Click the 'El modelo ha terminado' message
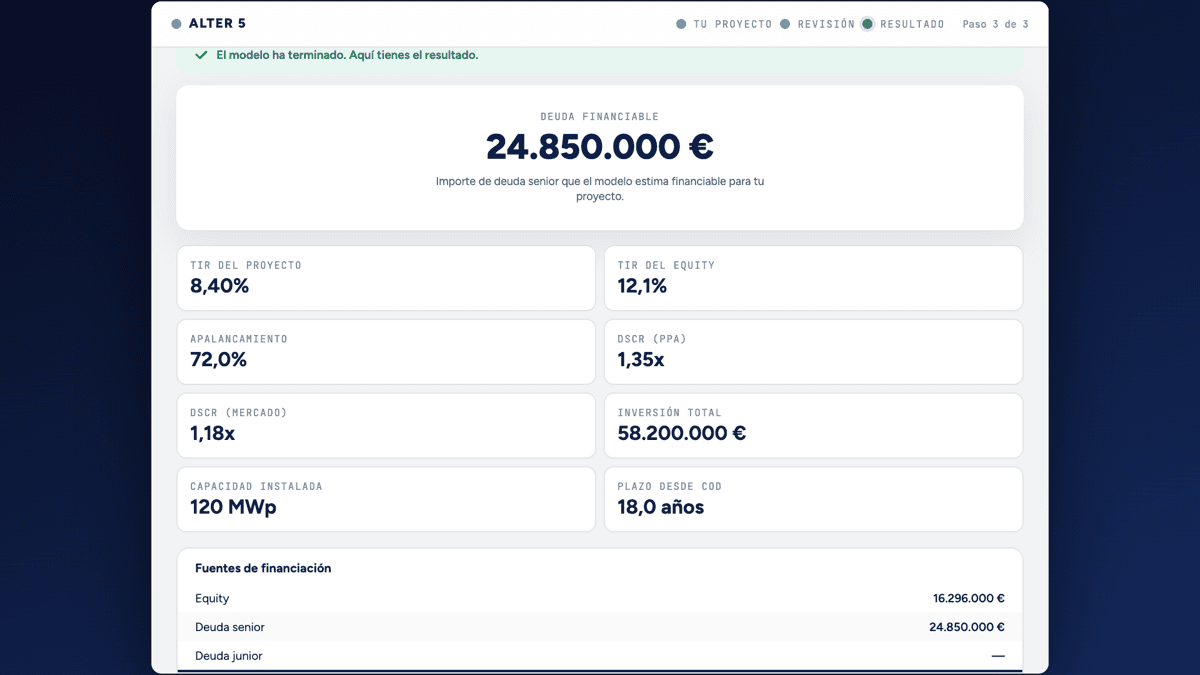The height and width of the screenshot is (675, 1200). coord(347,55)
